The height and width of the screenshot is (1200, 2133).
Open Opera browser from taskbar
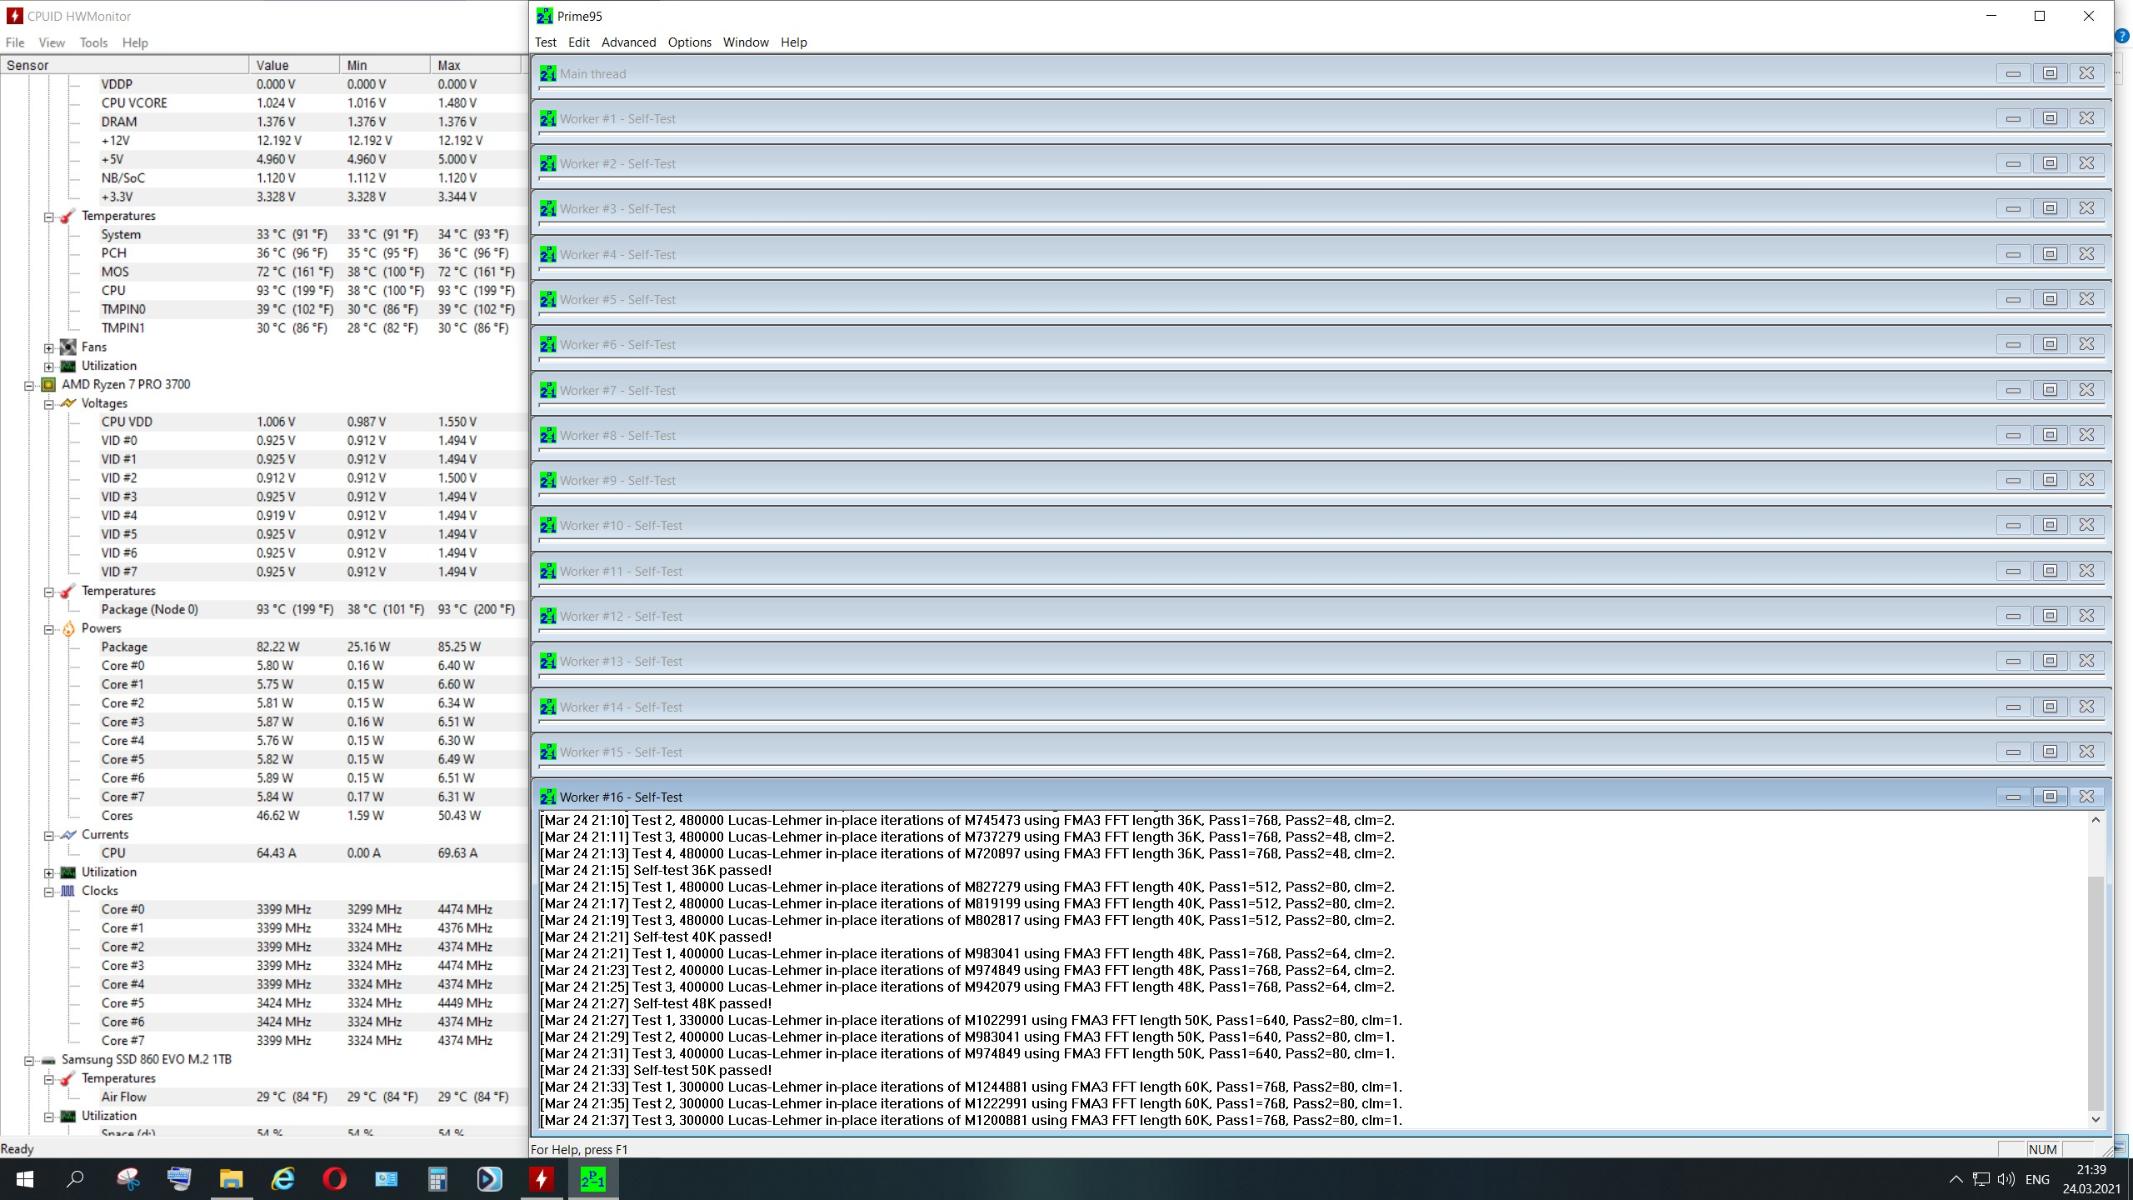click(334, 1179)
